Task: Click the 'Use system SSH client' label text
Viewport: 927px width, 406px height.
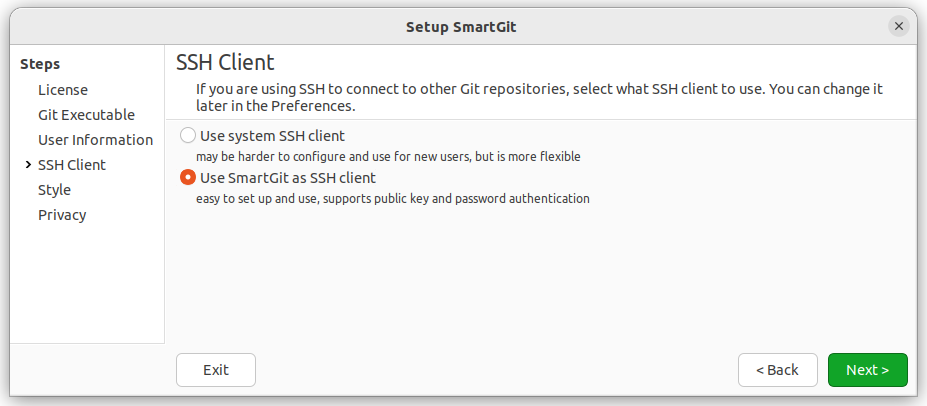Action: (272, 136)
